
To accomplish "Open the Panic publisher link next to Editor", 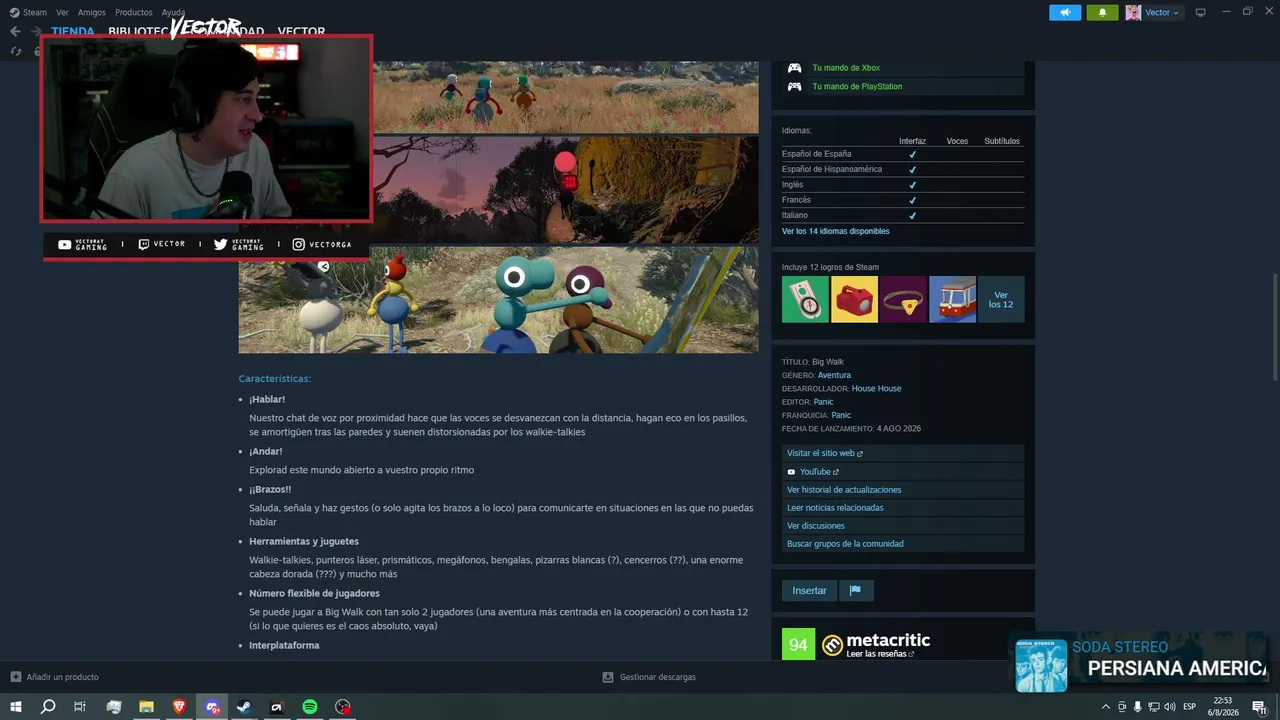I will point(823,402).
